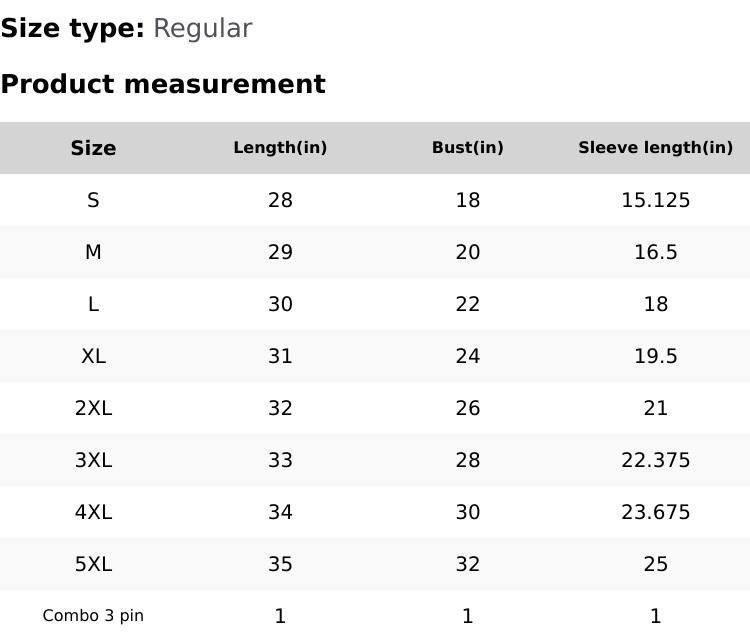750x642 pixels.
Task: Select the M size row label
Action: coord(93,252)
